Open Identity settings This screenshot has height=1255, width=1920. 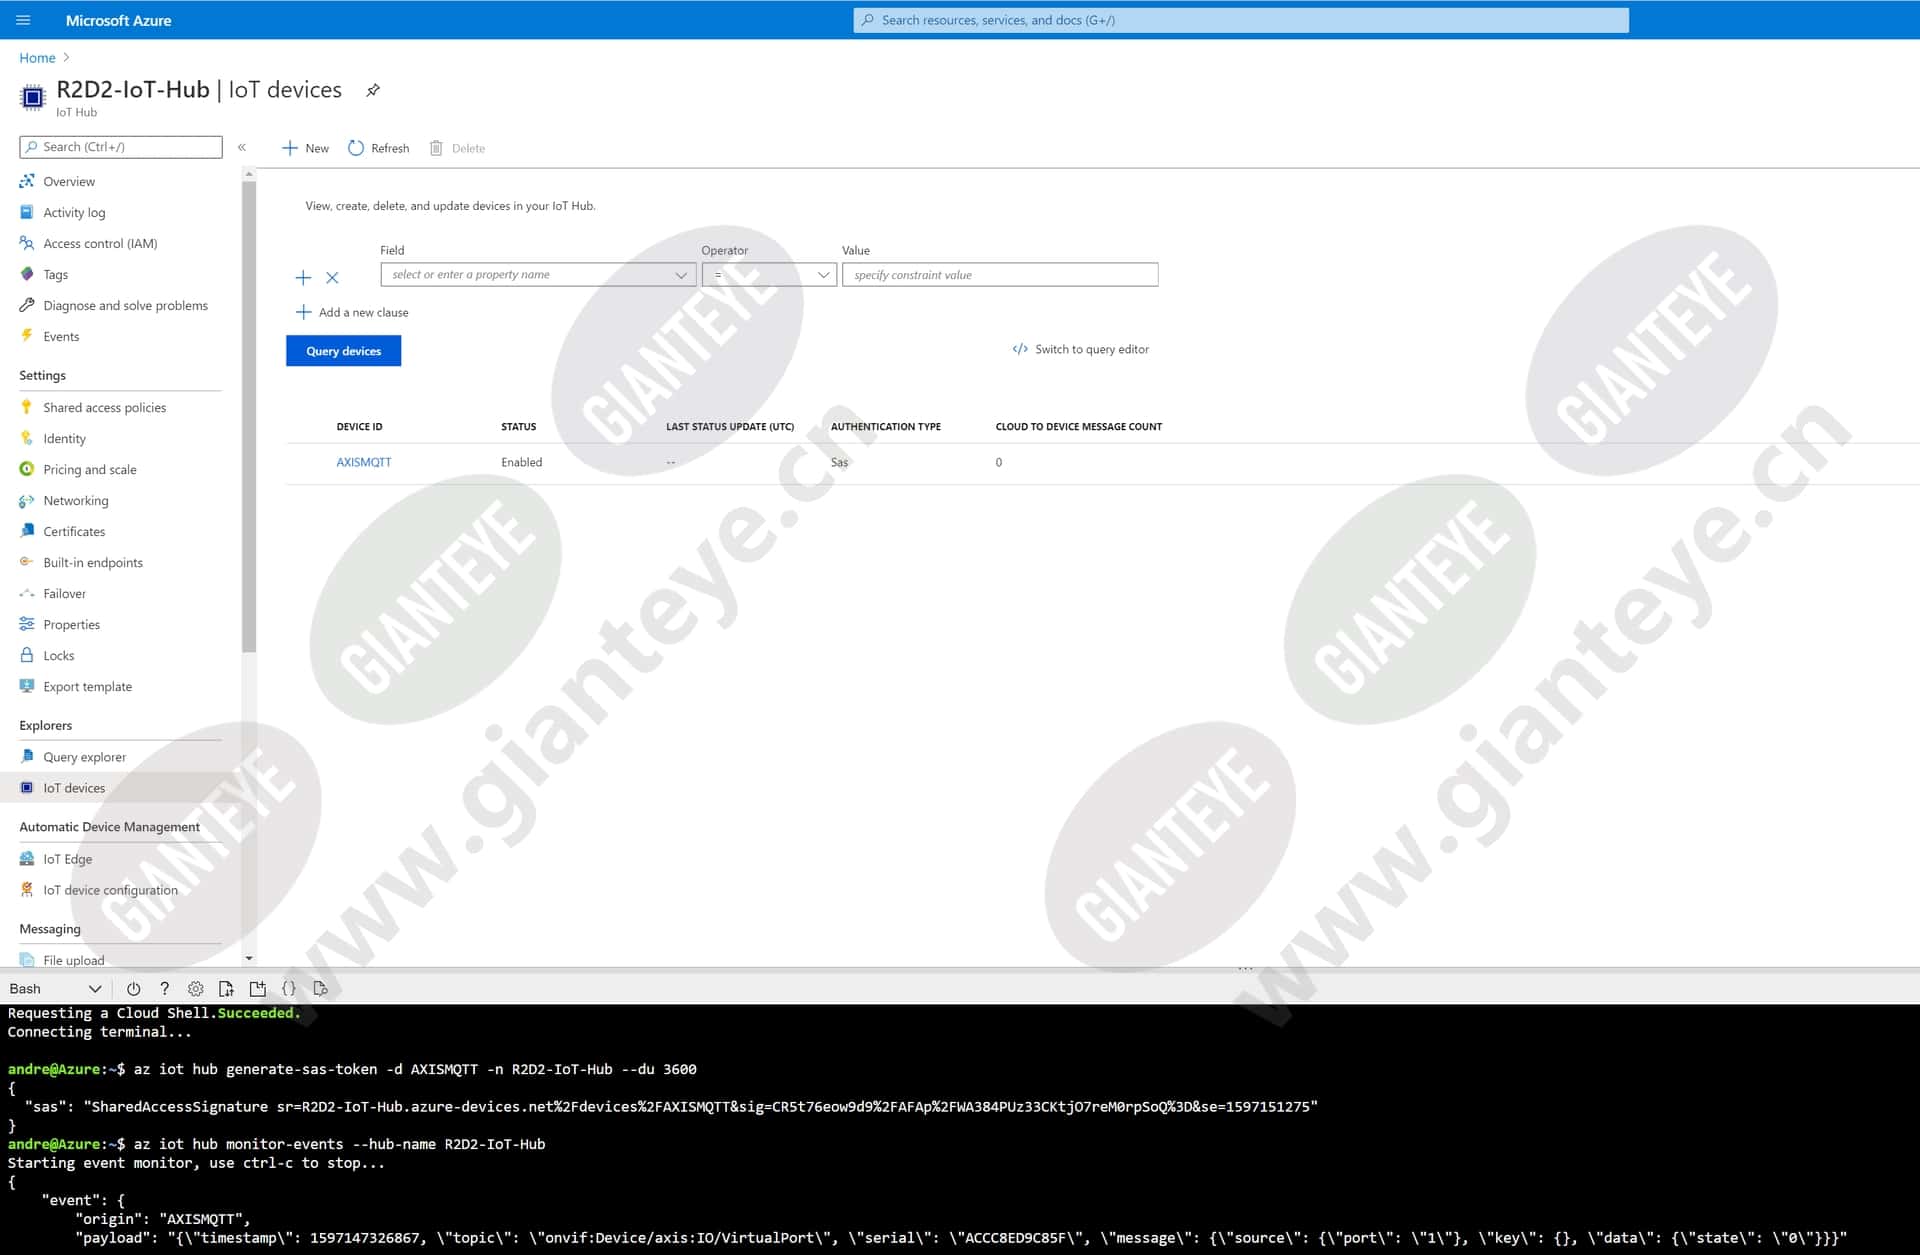[64, 438]
